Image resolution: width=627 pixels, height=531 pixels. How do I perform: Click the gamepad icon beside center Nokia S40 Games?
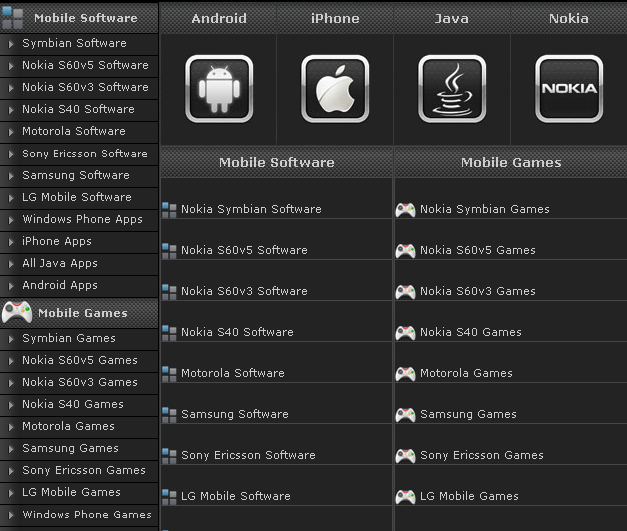point(405,333)
